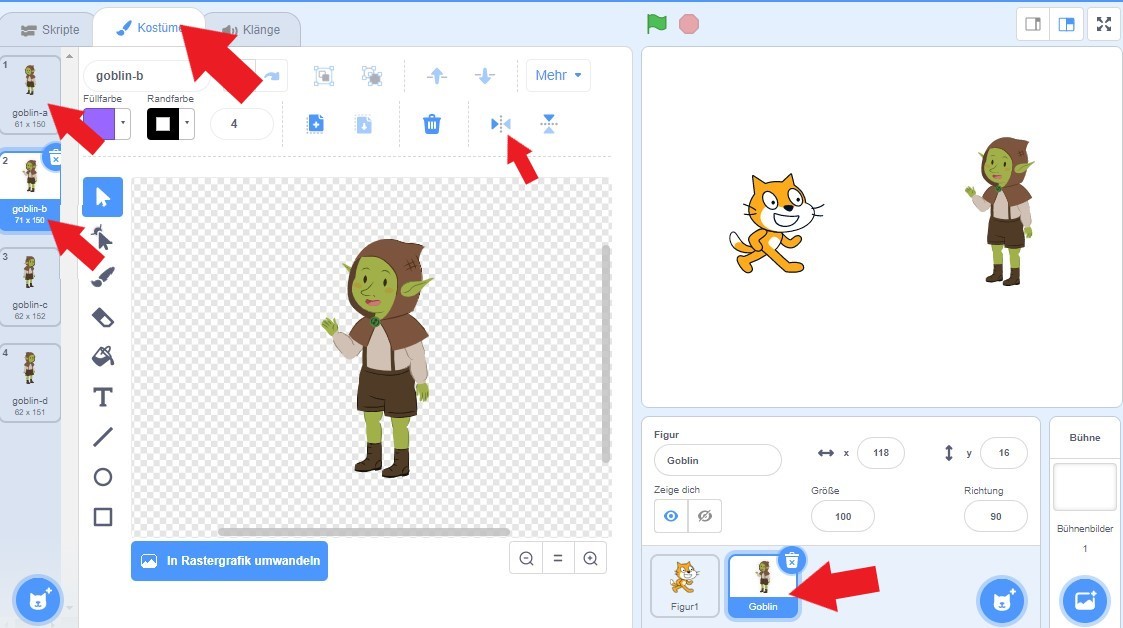Click the Größe size field

click(x=843, y=516)
